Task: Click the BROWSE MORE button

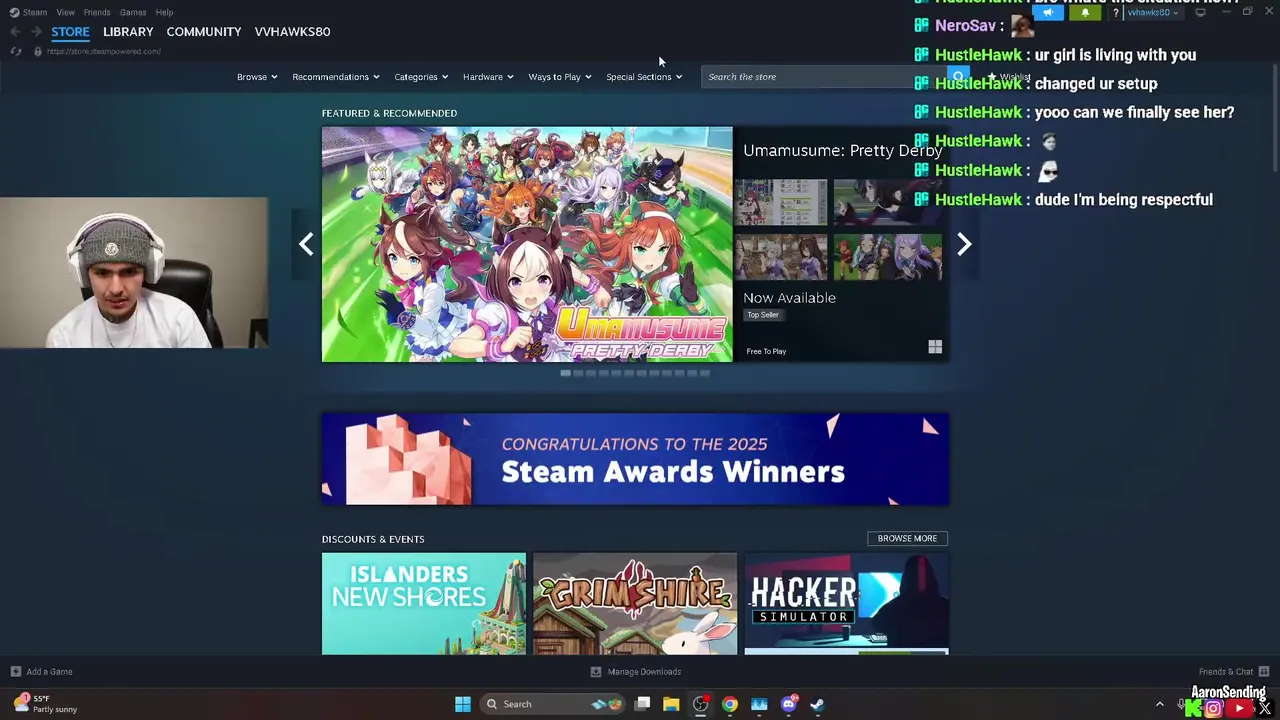Action: point(907,538)
